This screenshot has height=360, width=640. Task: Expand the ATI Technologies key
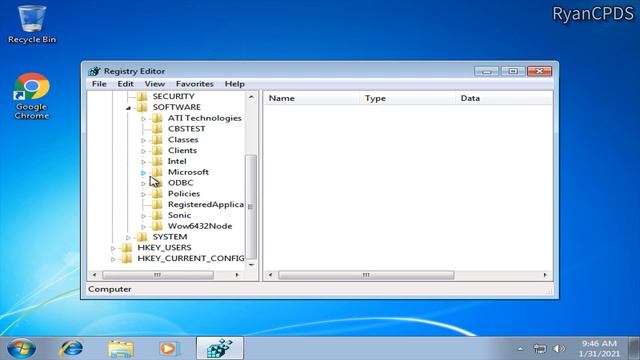143,119
